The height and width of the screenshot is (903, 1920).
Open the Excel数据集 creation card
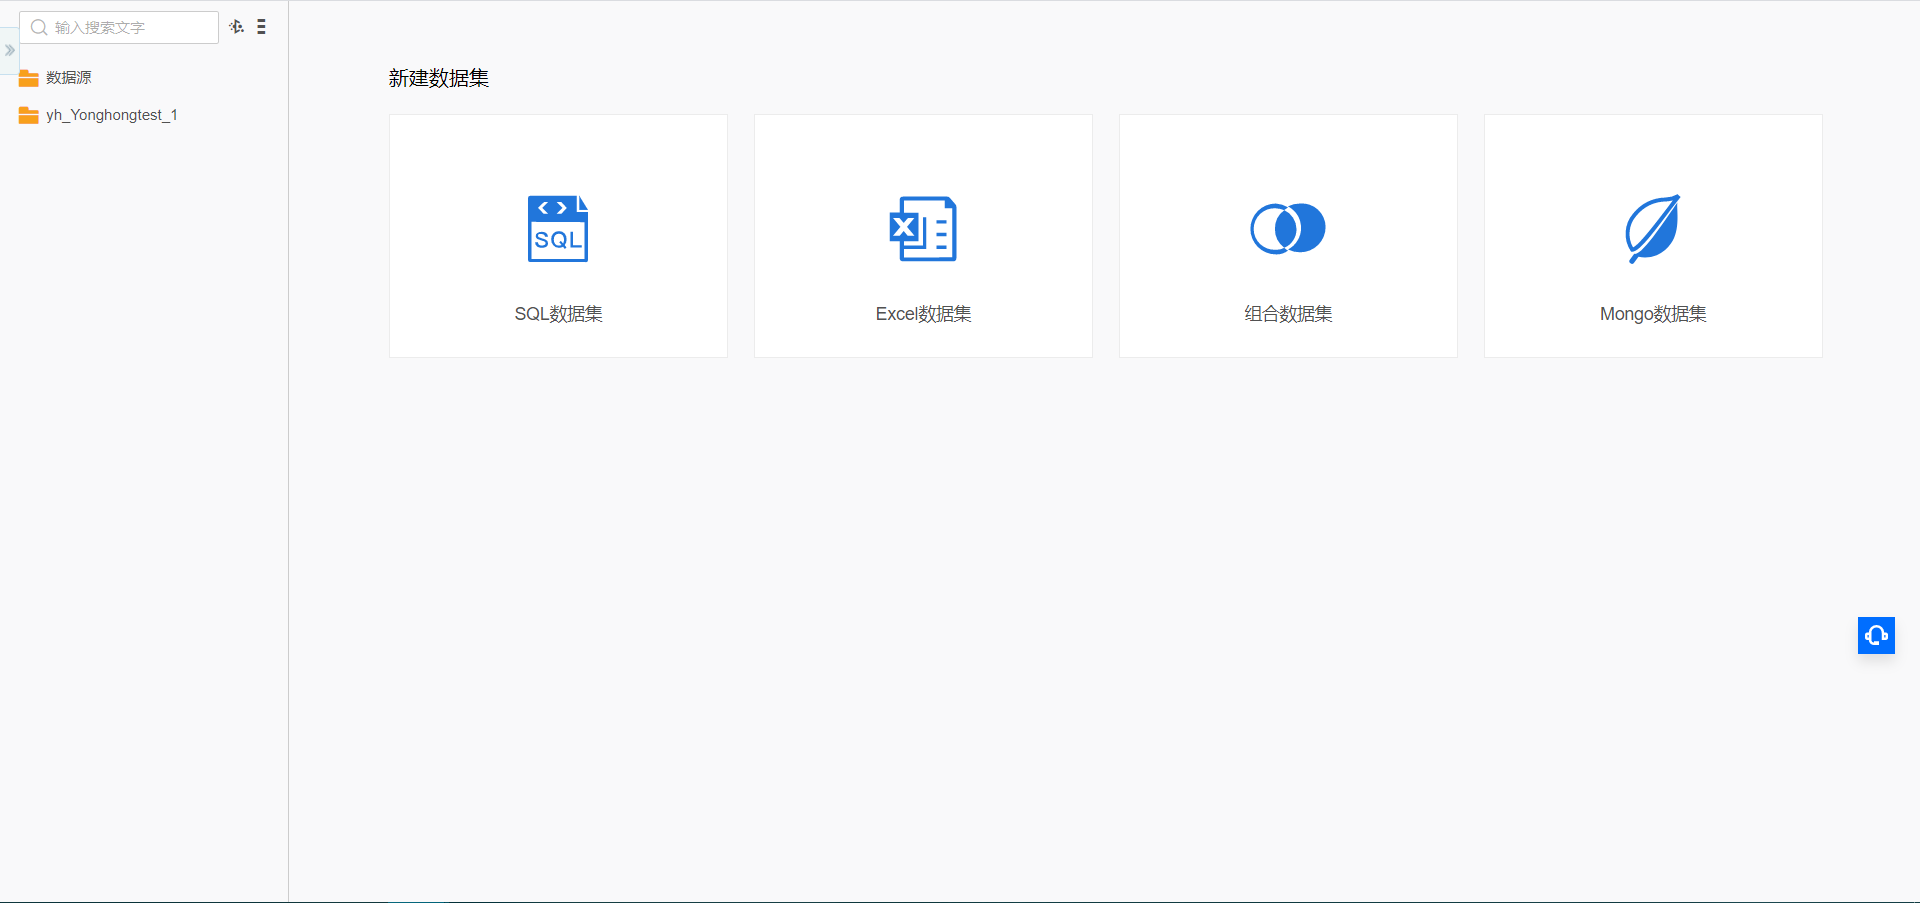tap(922, 236)
